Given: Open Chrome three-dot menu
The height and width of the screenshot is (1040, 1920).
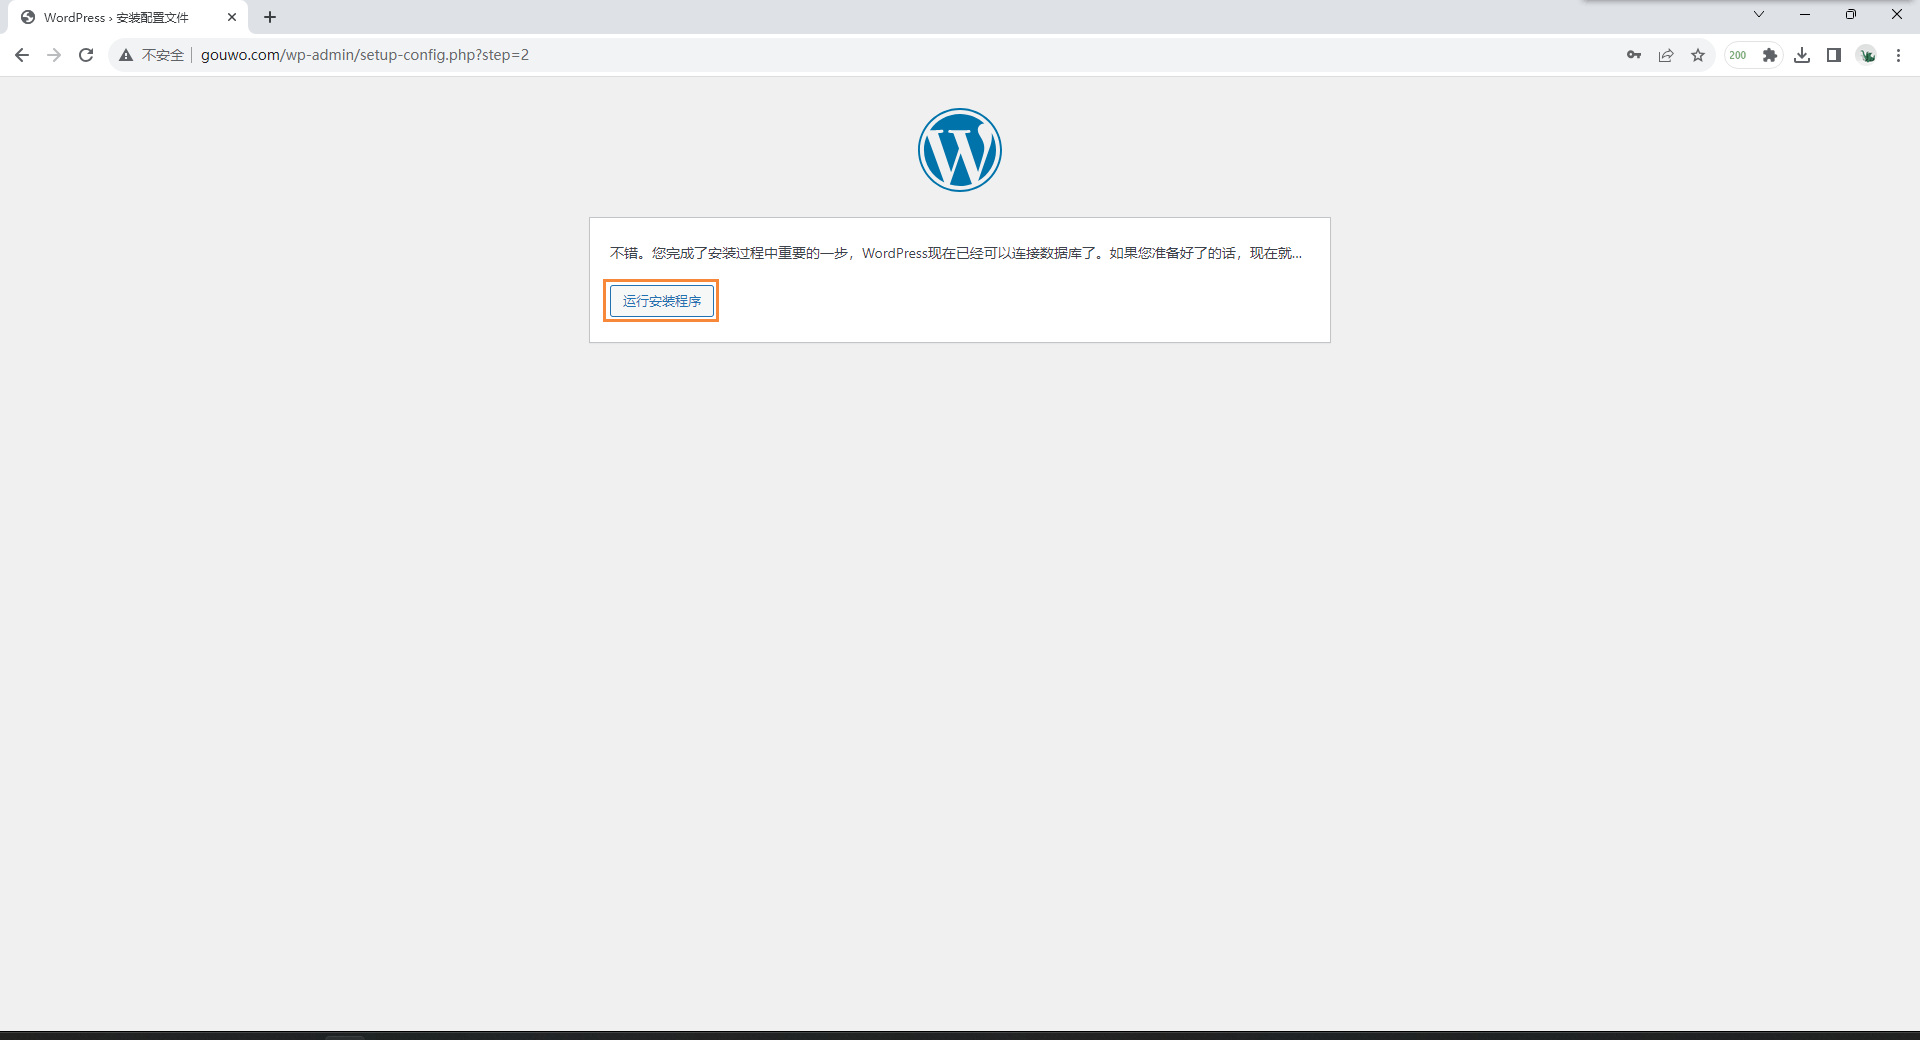Looking at the screenshot, I should [x=1898, y=55].
